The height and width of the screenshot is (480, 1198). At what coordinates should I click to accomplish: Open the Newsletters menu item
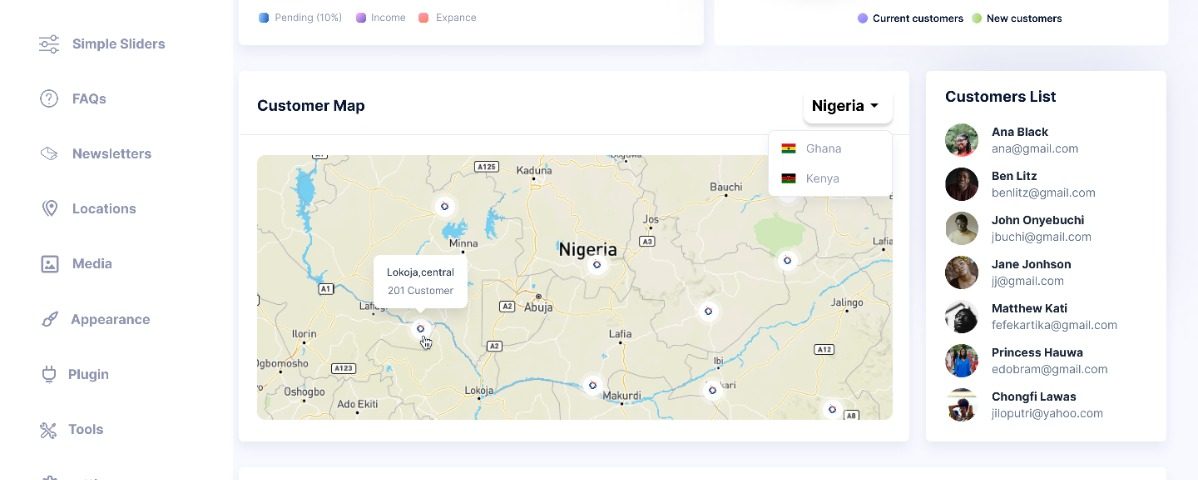tap(111, 154)
